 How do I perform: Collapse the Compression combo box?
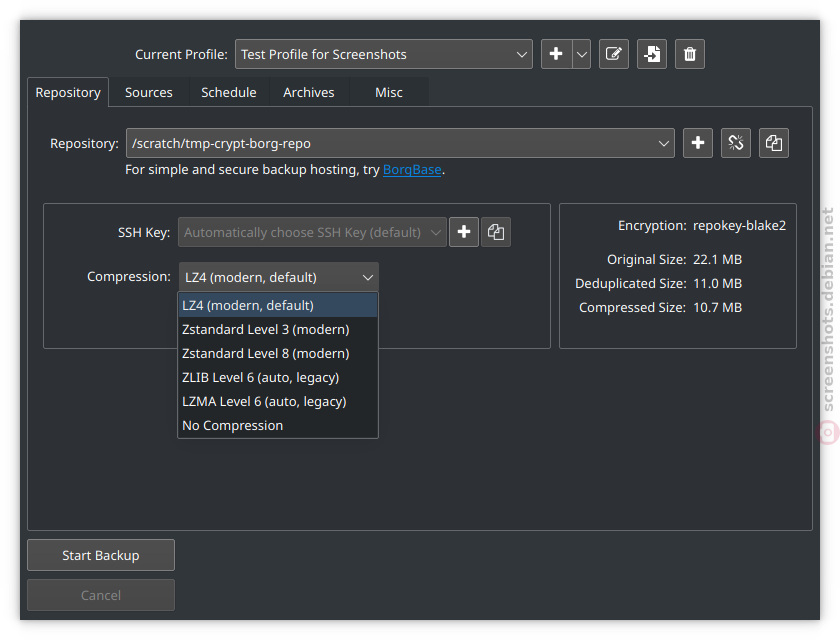coord(278,277)
